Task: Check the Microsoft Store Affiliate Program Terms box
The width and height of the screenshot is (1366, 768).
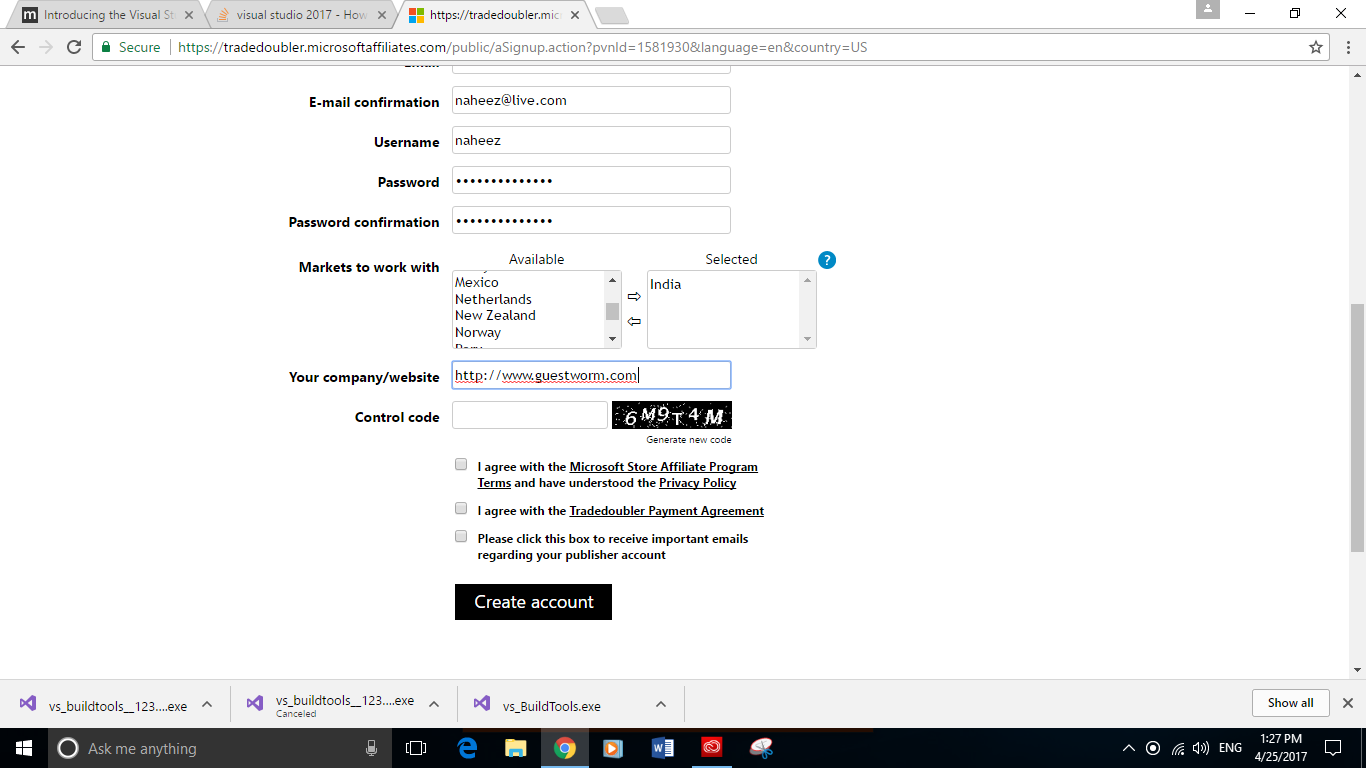Action: coord(461,464)
